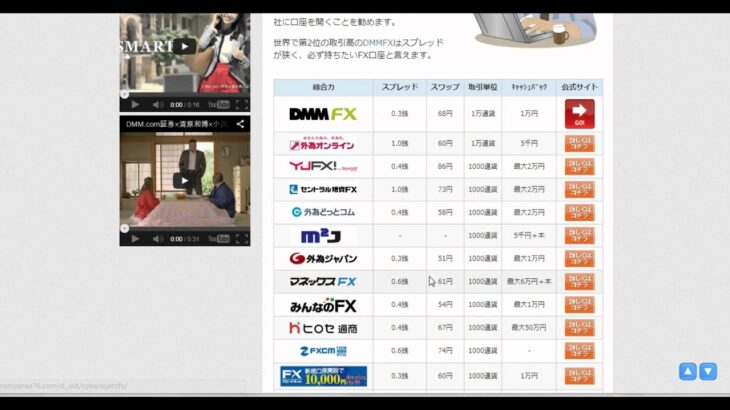Toggle fullscreen on the bottom video
The width and height of the screenshot is (730, 410).
pyautogui.click(x=241, y=239)
